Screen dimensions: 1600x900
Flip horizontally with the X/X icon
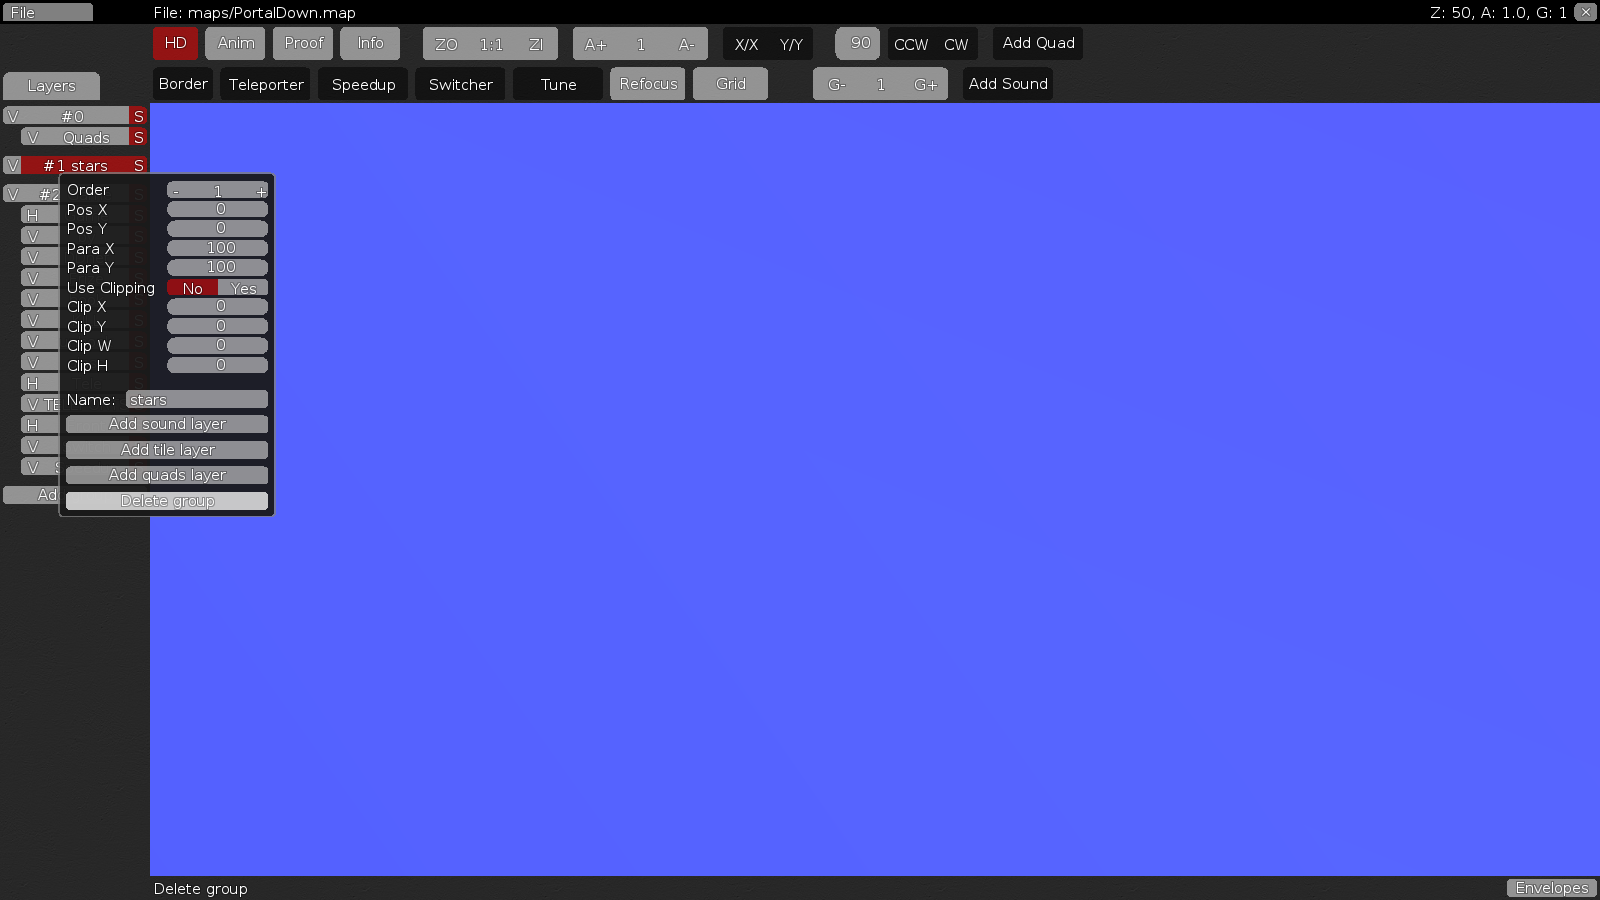[746, 44]
